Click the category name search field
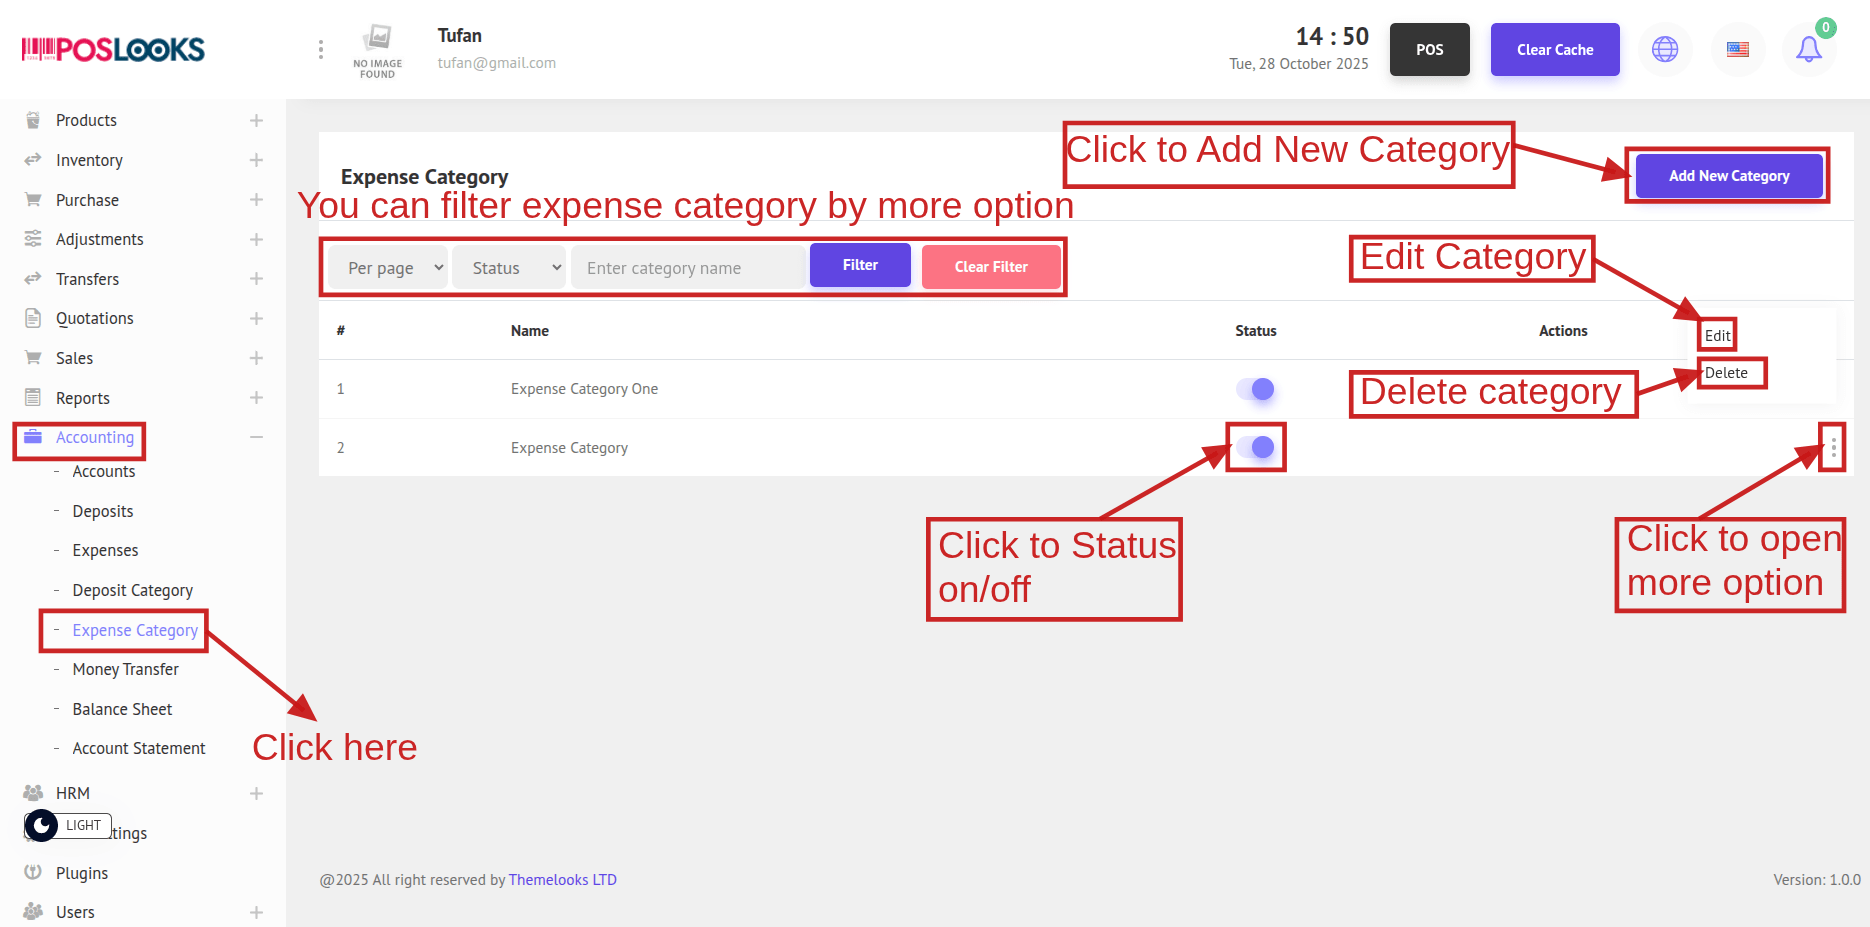 (x=688, y=268)
